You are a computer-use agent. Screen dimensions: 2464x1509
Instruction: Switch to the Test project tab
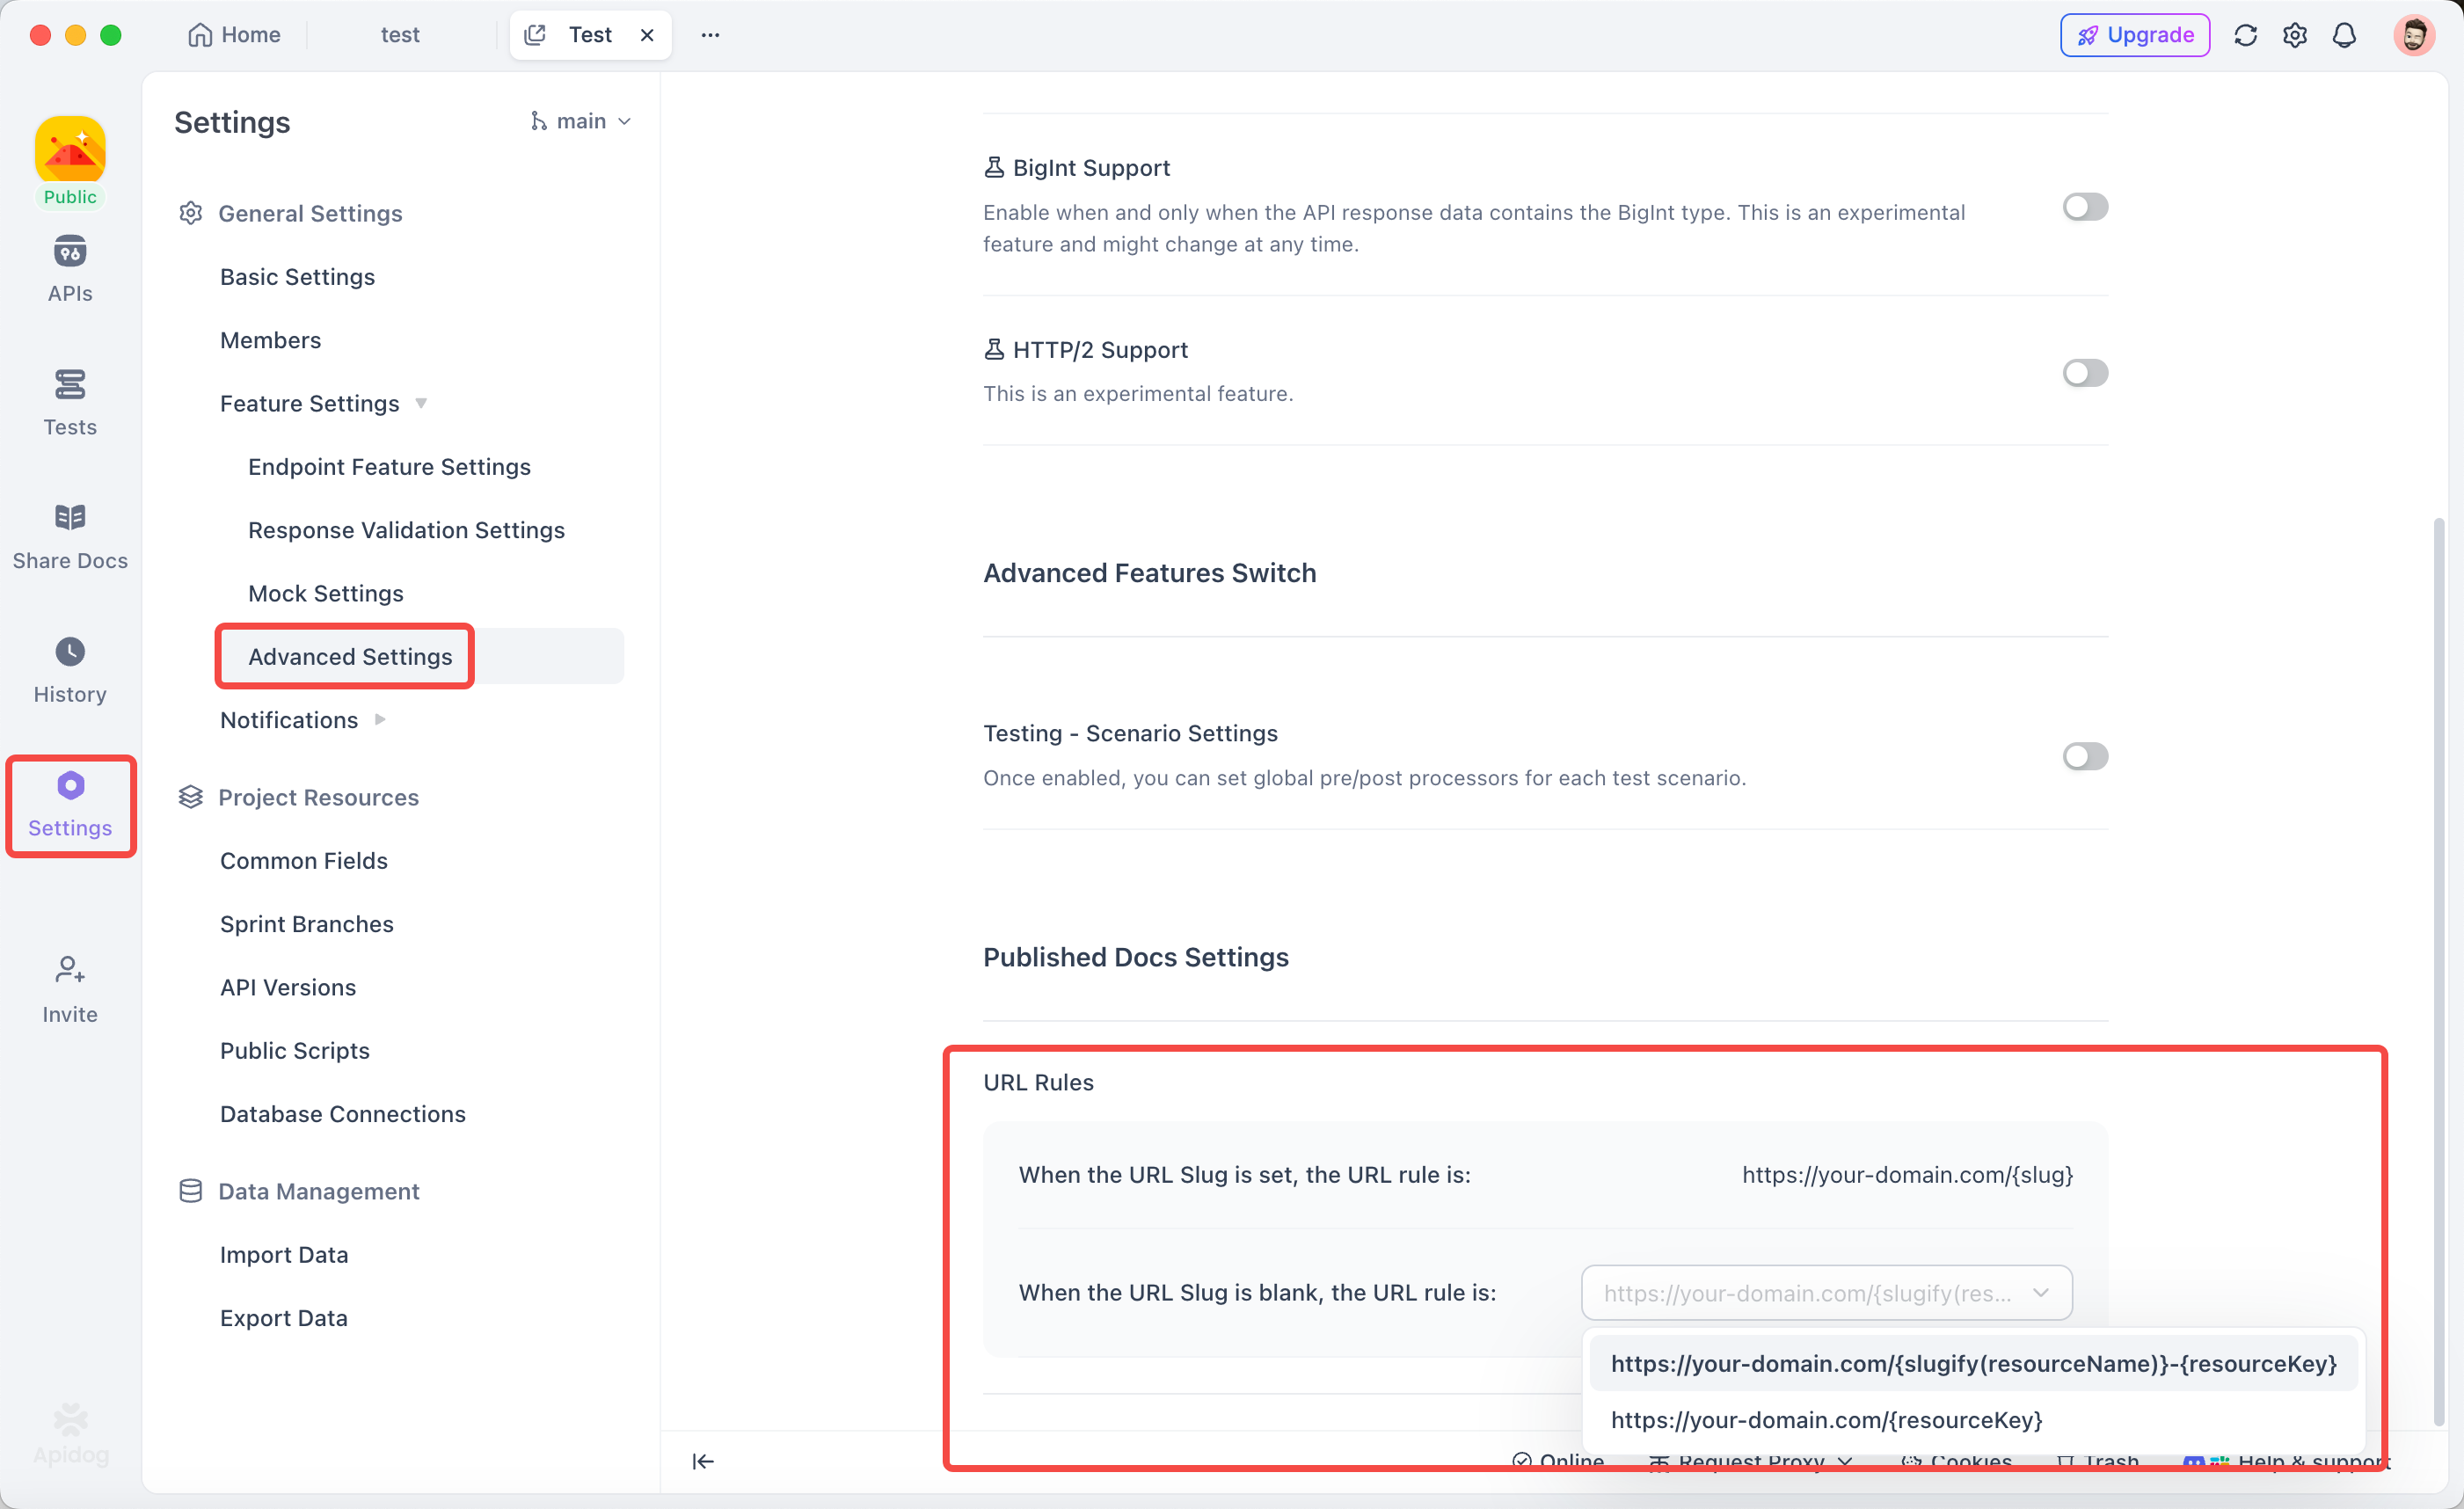pyautogui.click(x=590, y=35)
